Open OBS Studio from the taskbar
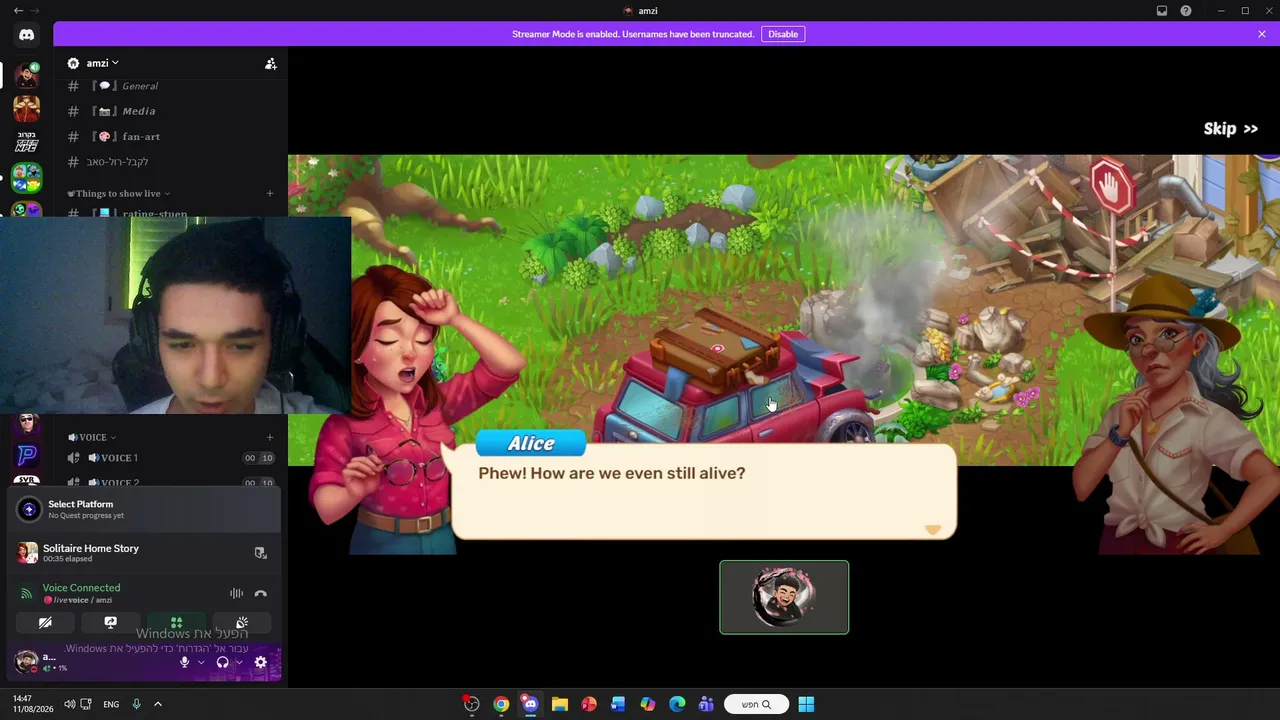Screen dimensions: 1280x720 coord(472,704)
